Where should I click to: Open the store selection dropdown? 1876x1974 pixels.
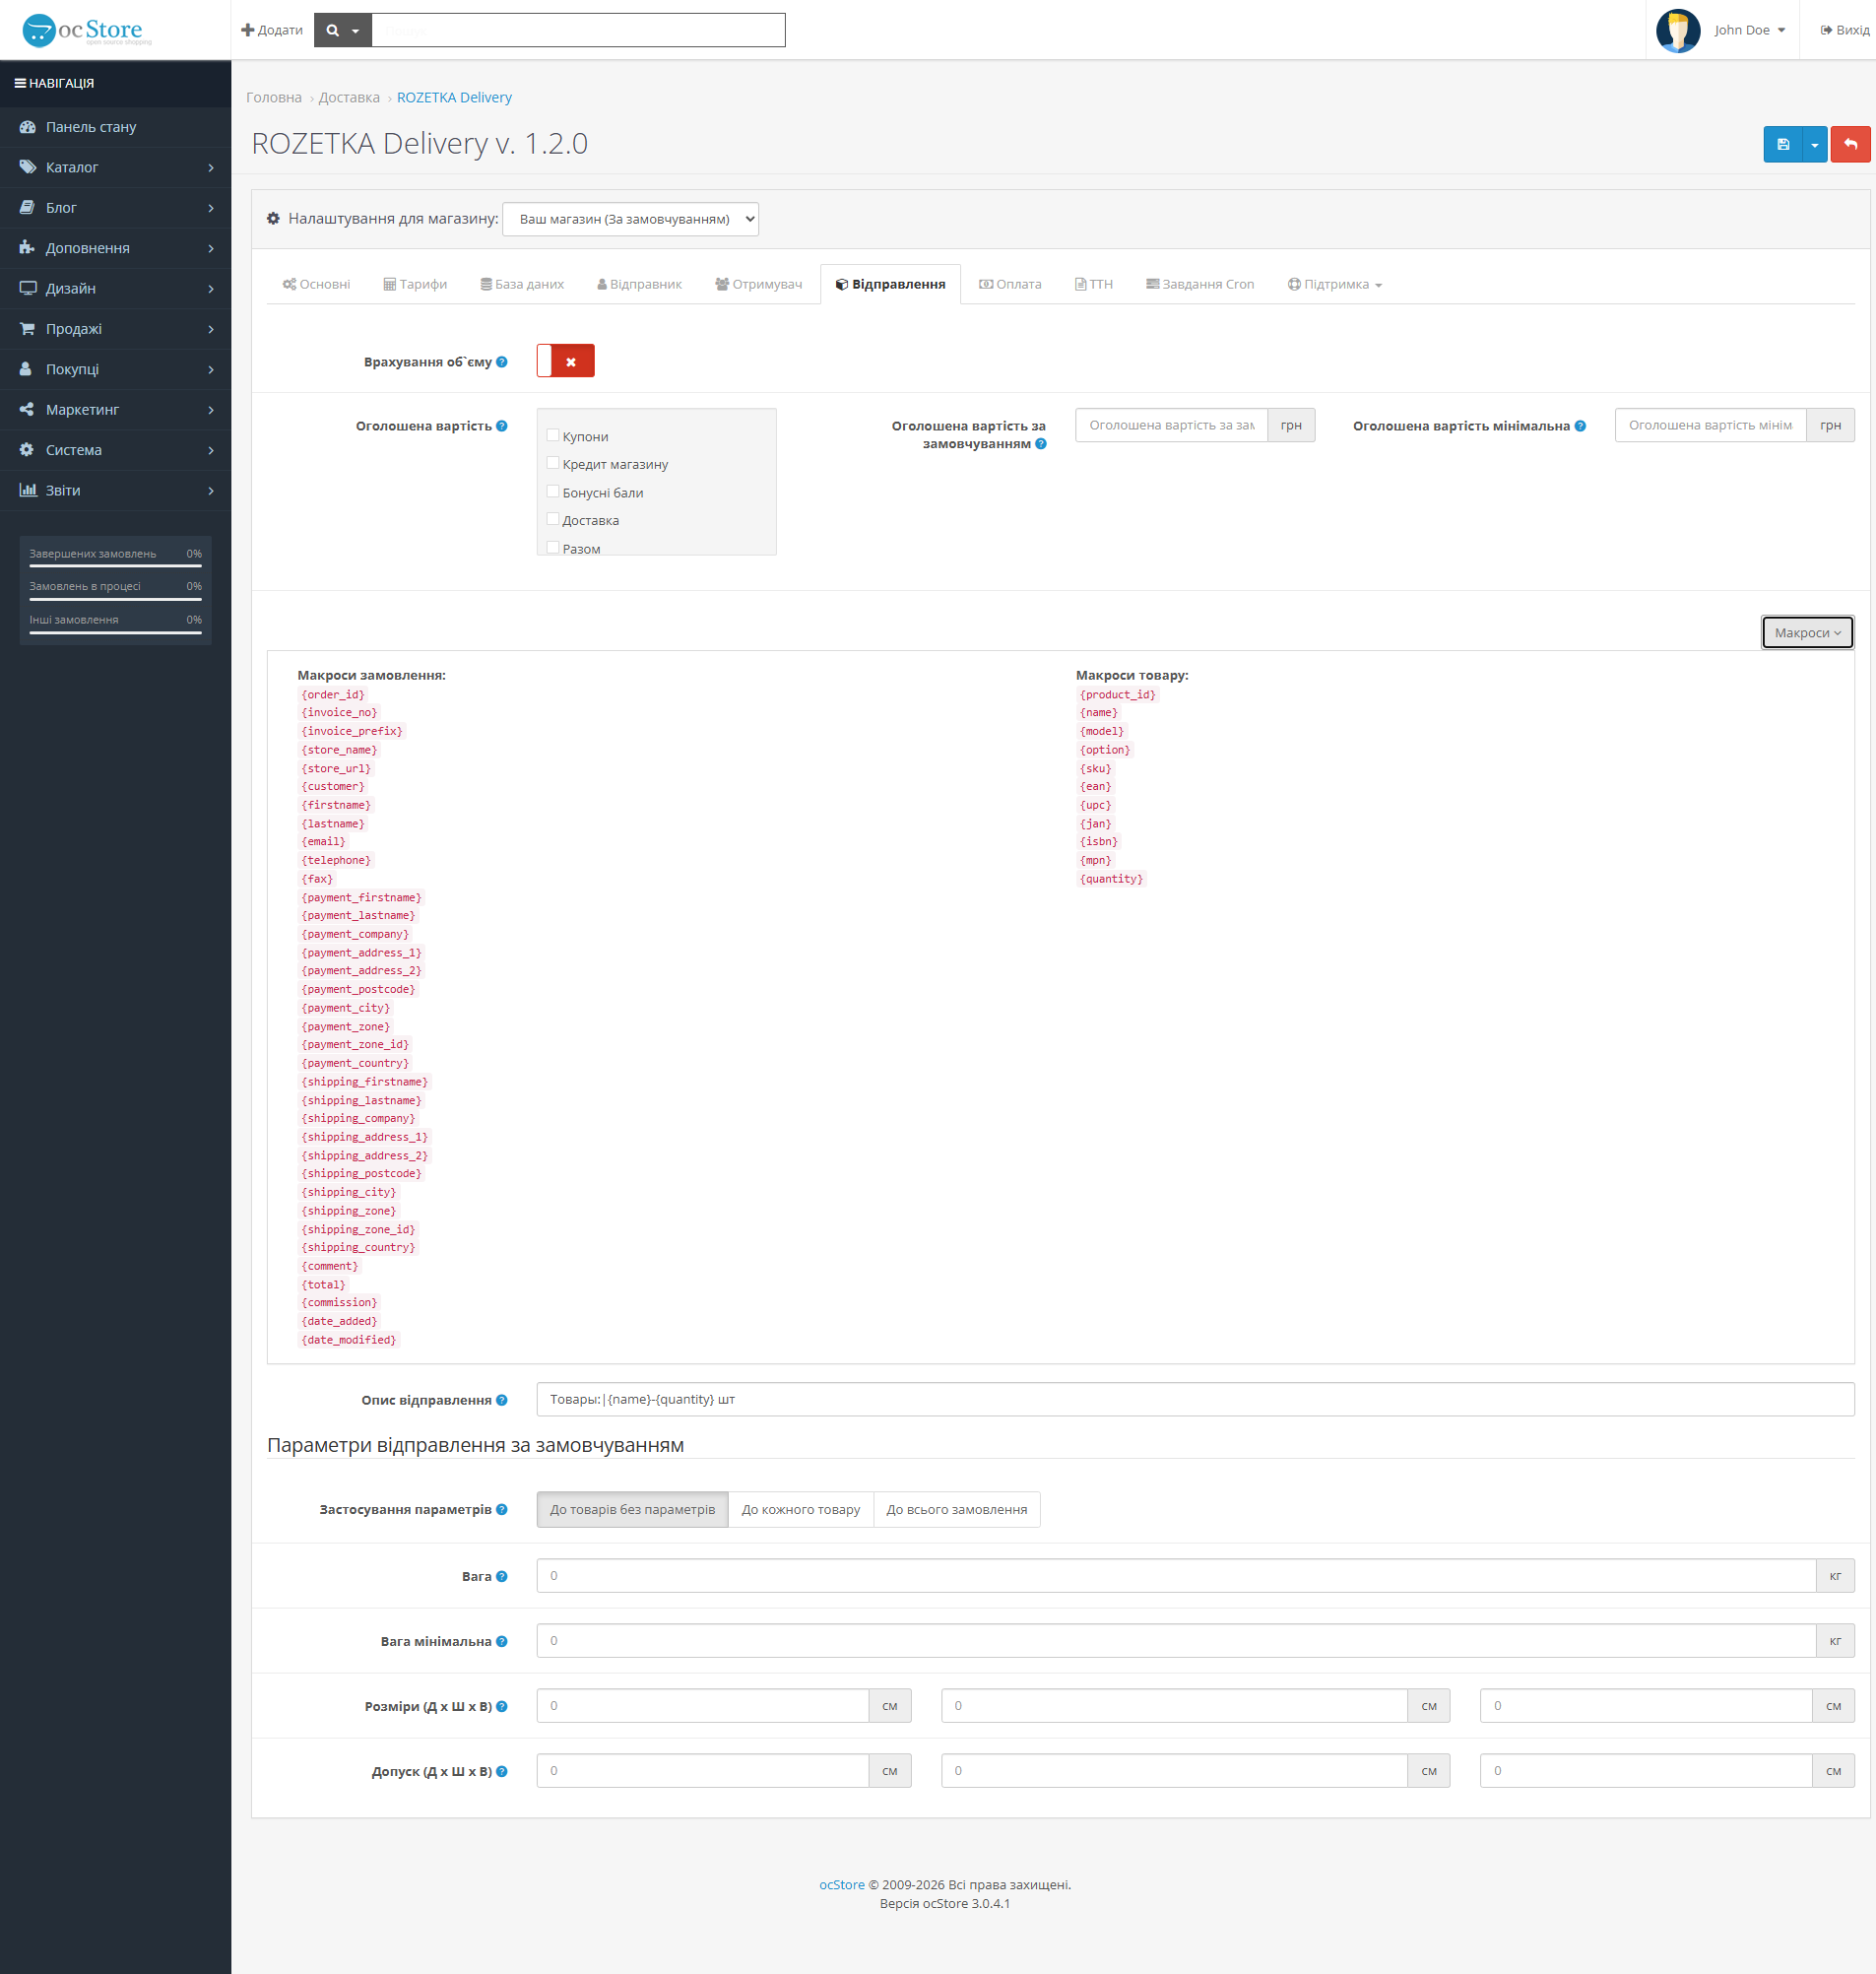click(x=630, y=219)
